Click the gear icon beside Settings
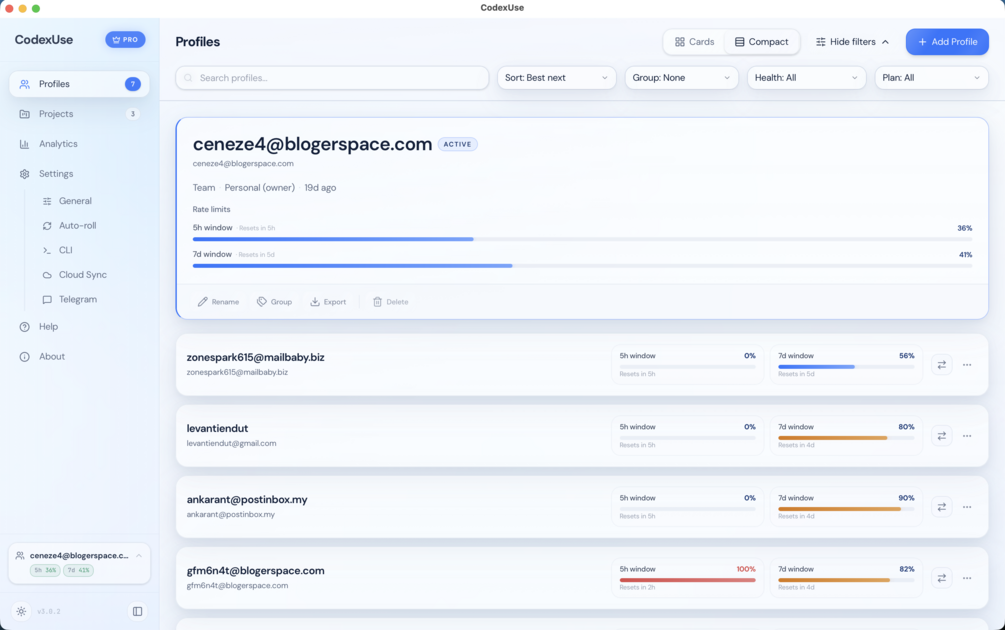 click(x=24, y=174)
